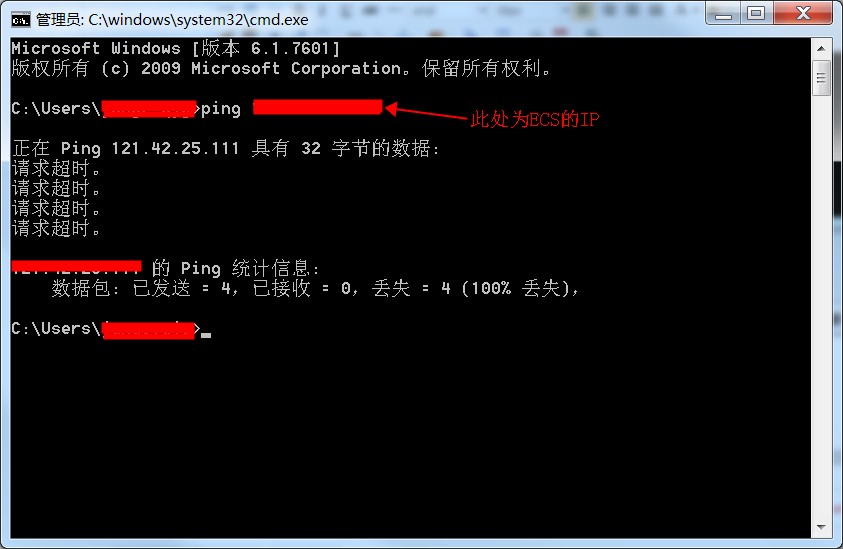Image resolution: width=843 pixels, height=549 pixels.
Task: Click the red ECS IP annotation text
Action: [535, 119]
